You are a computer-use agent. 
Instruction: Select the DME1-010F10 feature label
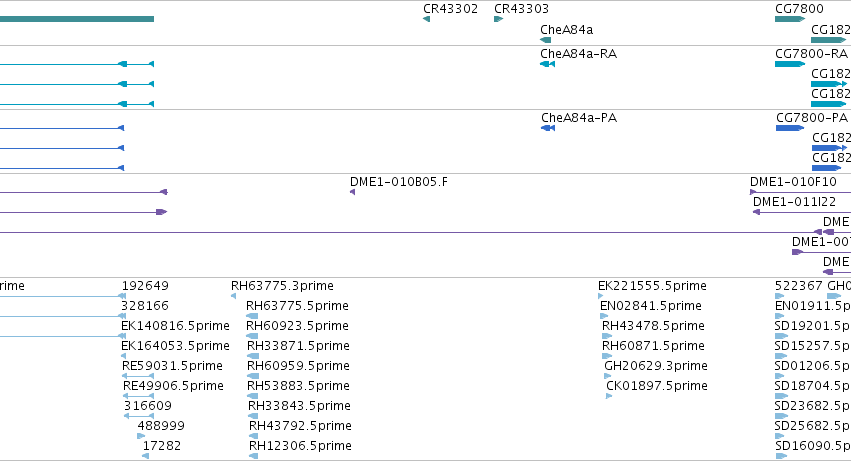click(793, 182)
